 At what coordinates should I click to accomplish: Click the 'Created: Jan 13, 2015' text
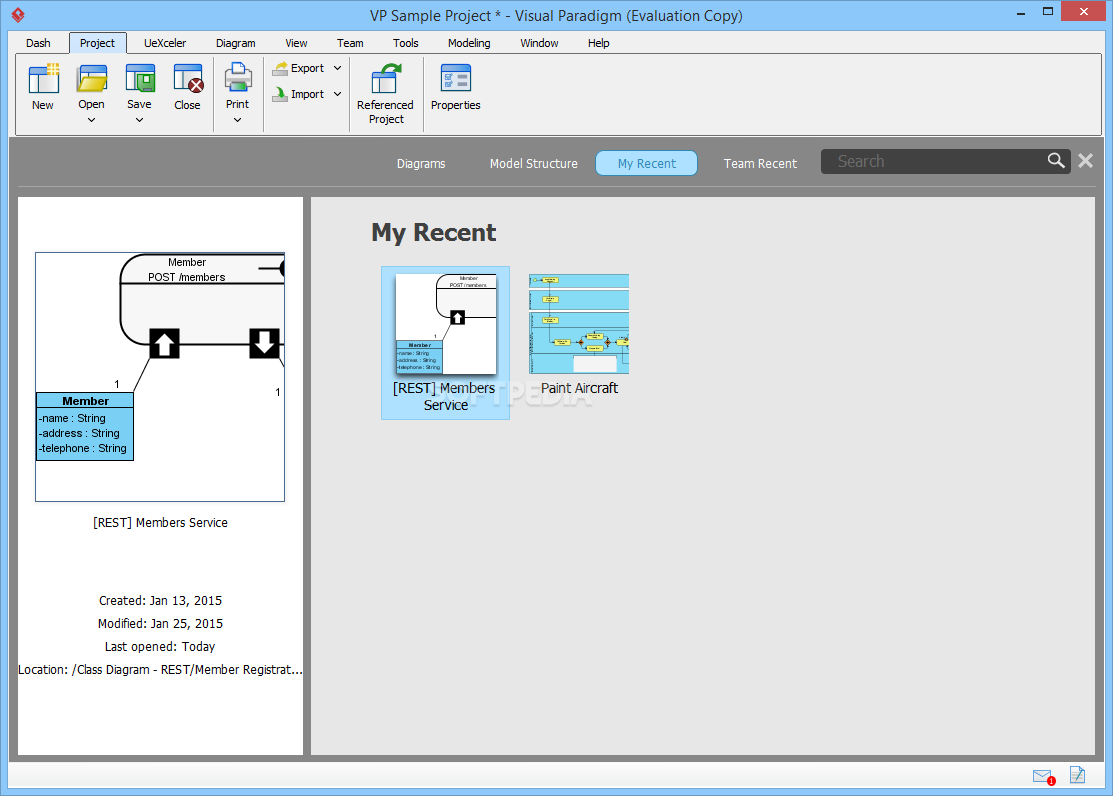point(160,601)
